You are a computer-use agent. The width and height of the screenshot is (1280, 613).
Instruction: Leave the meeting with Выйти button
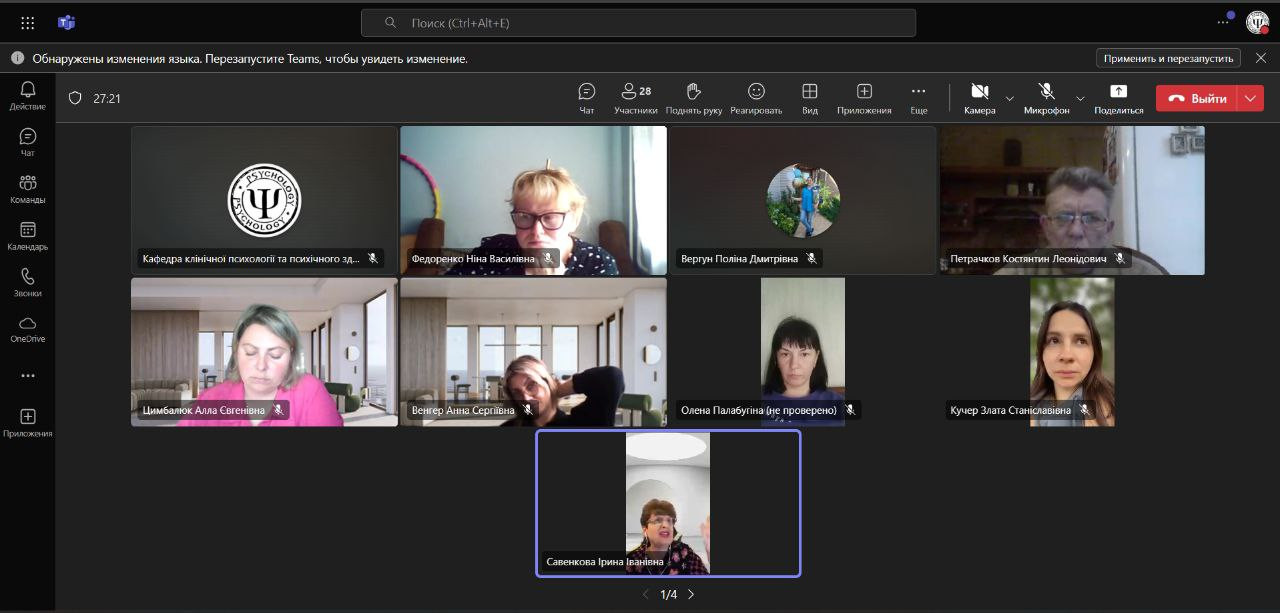tap(1197, 98)
